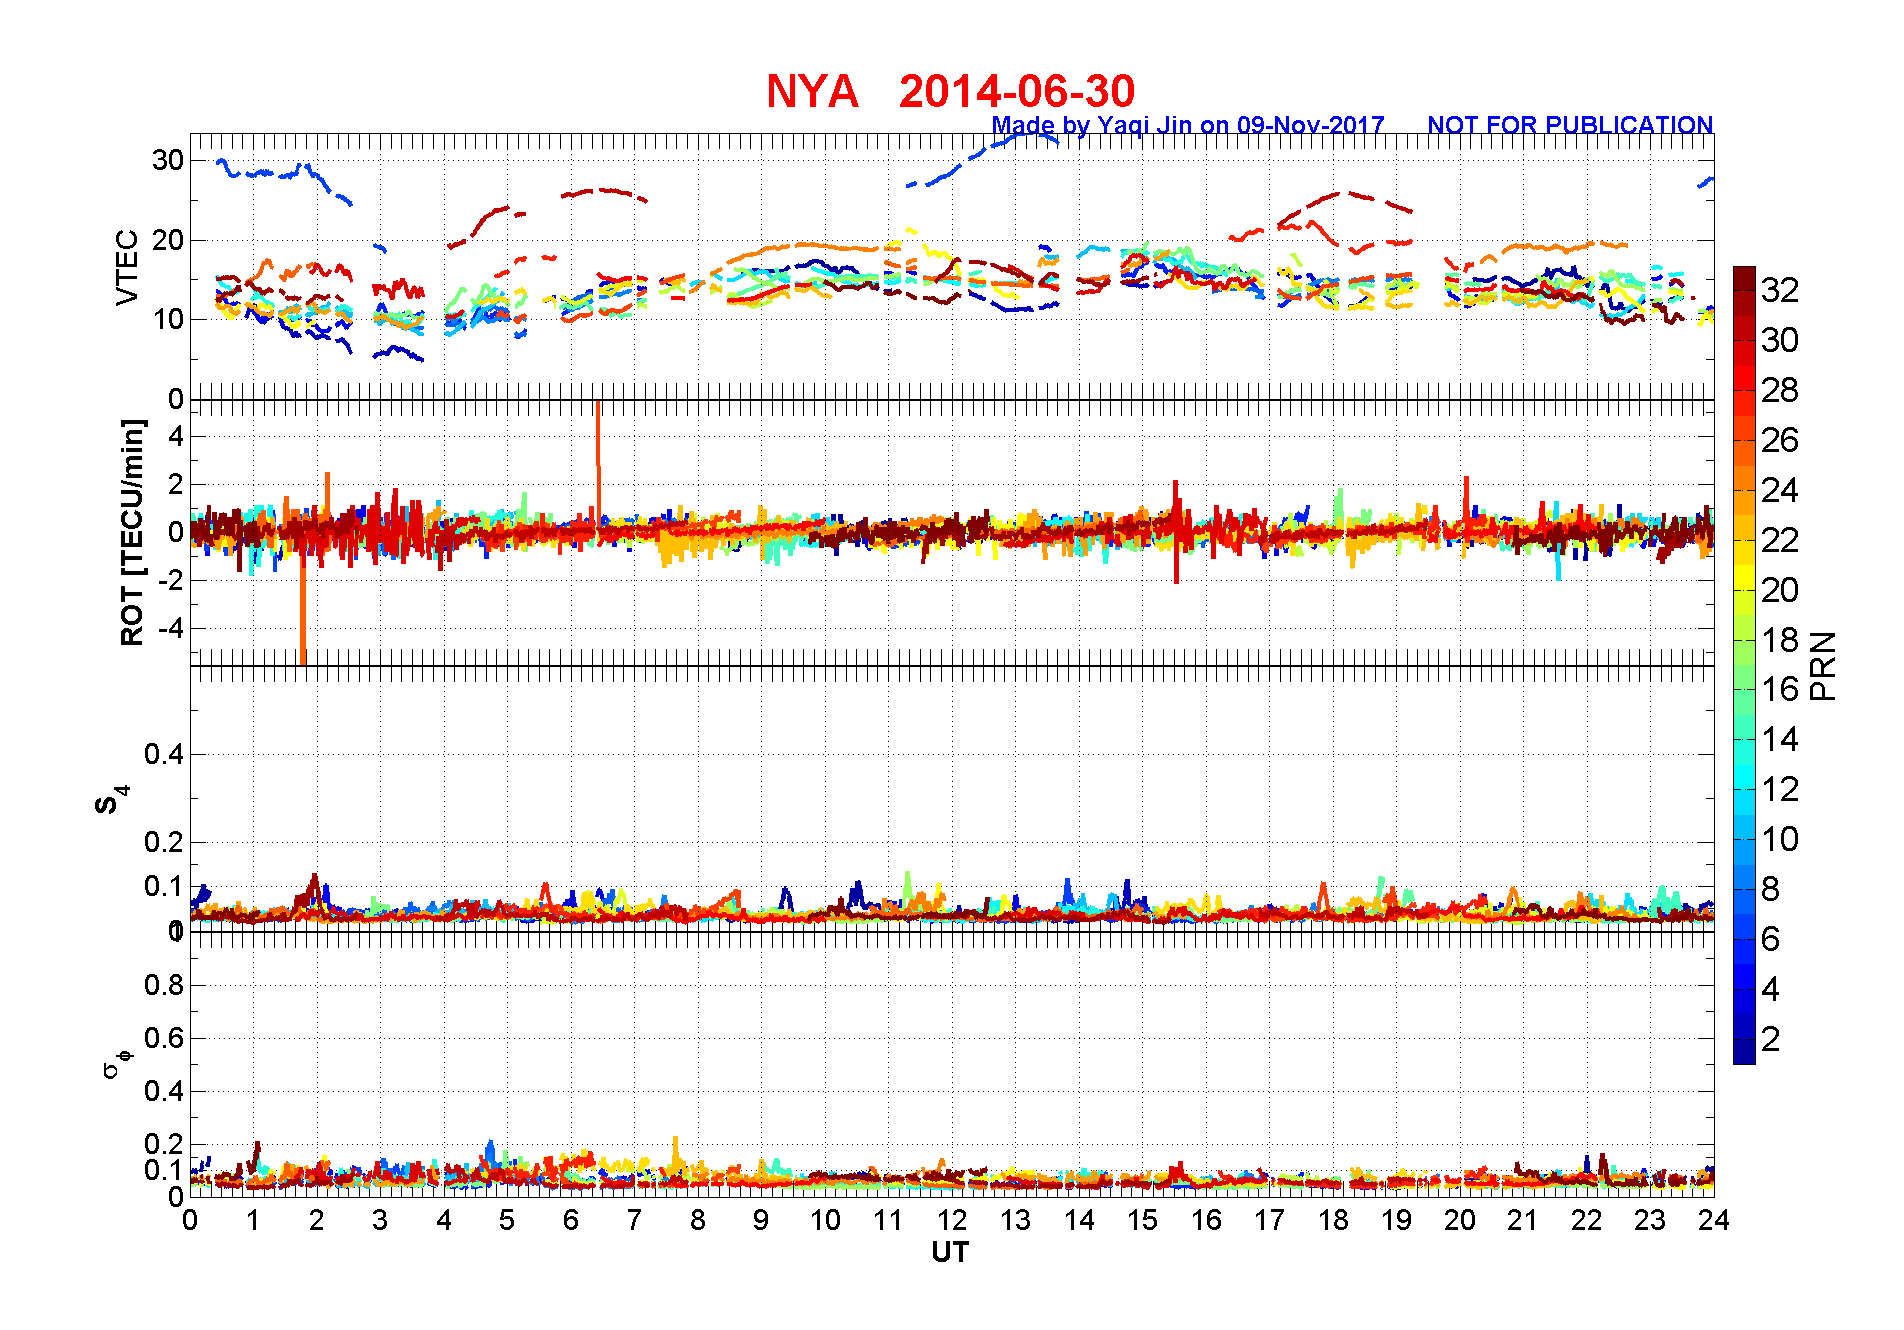Click colorbar tick label "6"
The height and width of the screenshot is (1330, 1904).
tap(1771, 939)
